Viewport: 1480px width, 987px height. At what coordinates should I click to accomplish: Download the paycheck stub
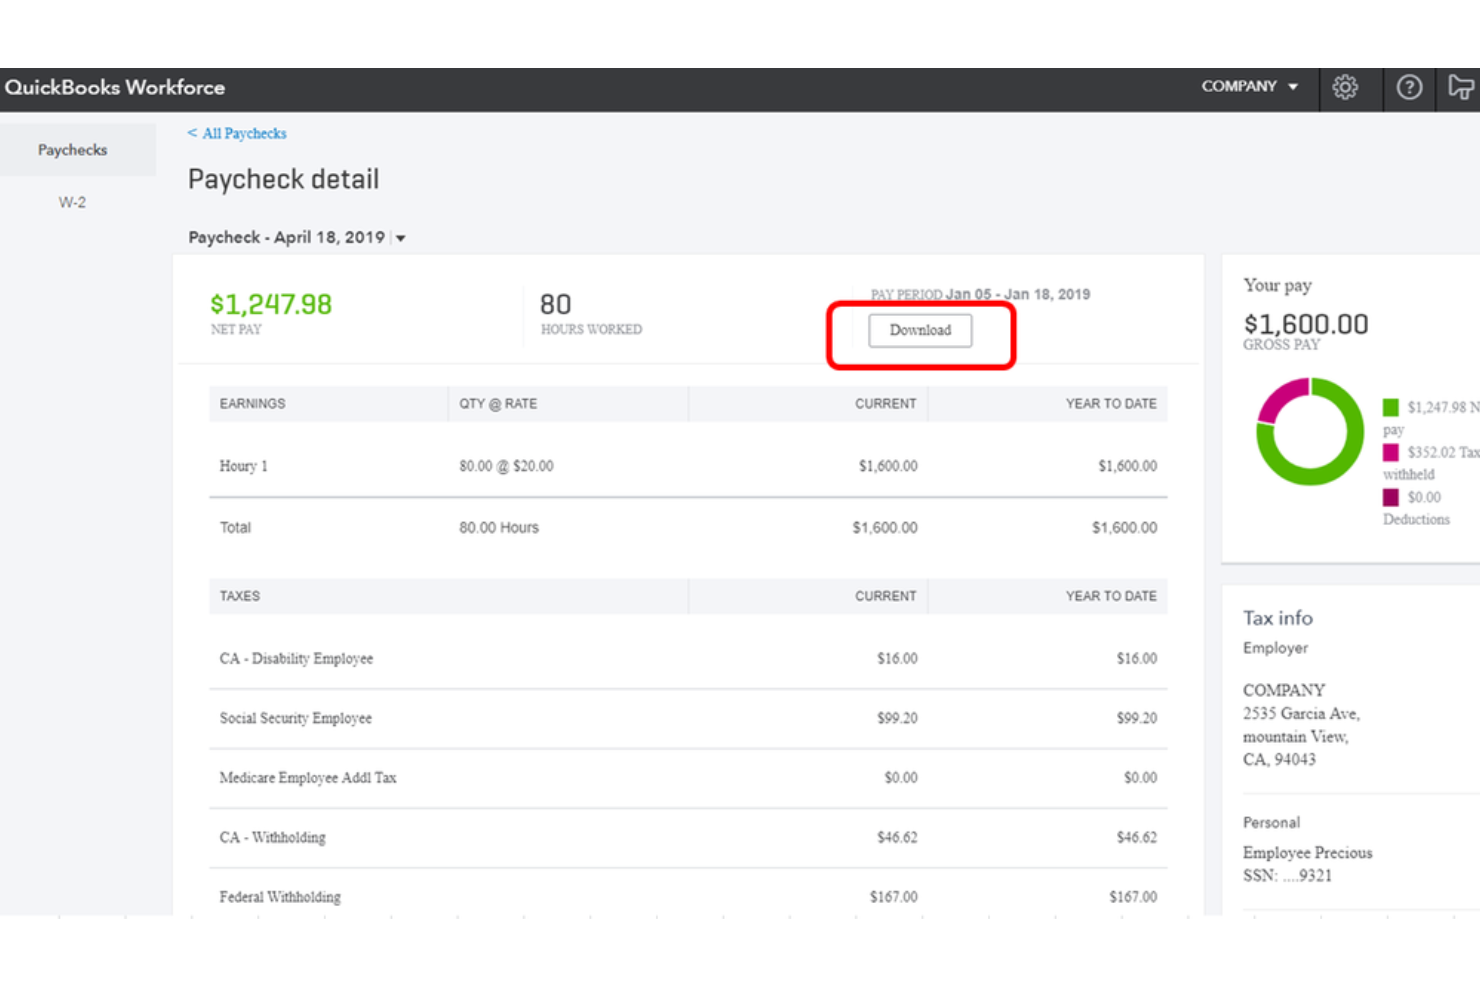tap(920, 330)
